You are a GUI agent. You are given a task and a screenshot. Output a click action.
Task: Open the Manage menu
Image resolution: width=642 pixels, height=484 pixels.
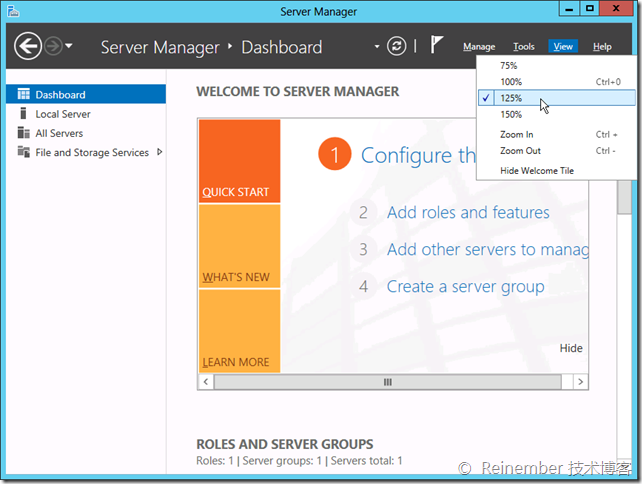point(479,47)
